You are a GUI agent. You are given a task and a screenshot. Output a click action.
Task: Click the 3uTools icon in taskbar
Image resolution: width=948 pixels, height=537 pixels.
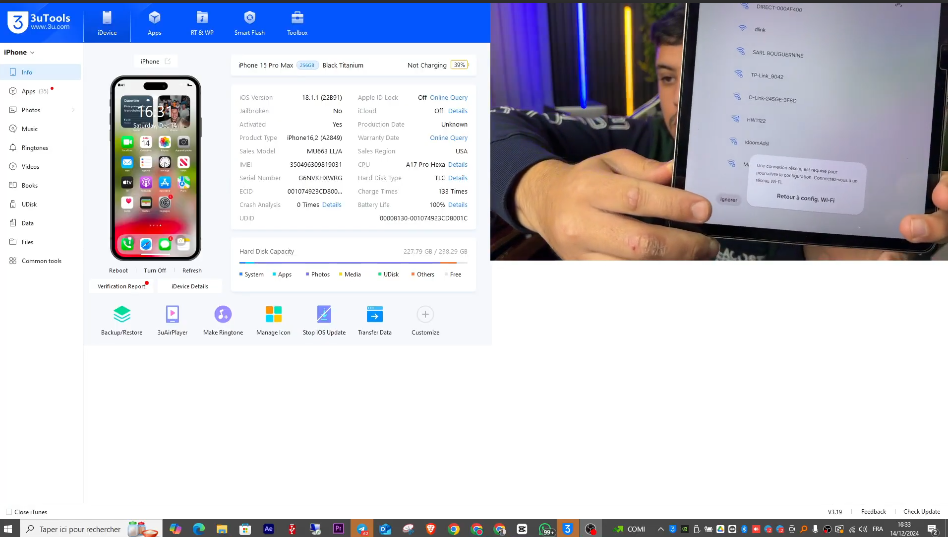point(567,529)
